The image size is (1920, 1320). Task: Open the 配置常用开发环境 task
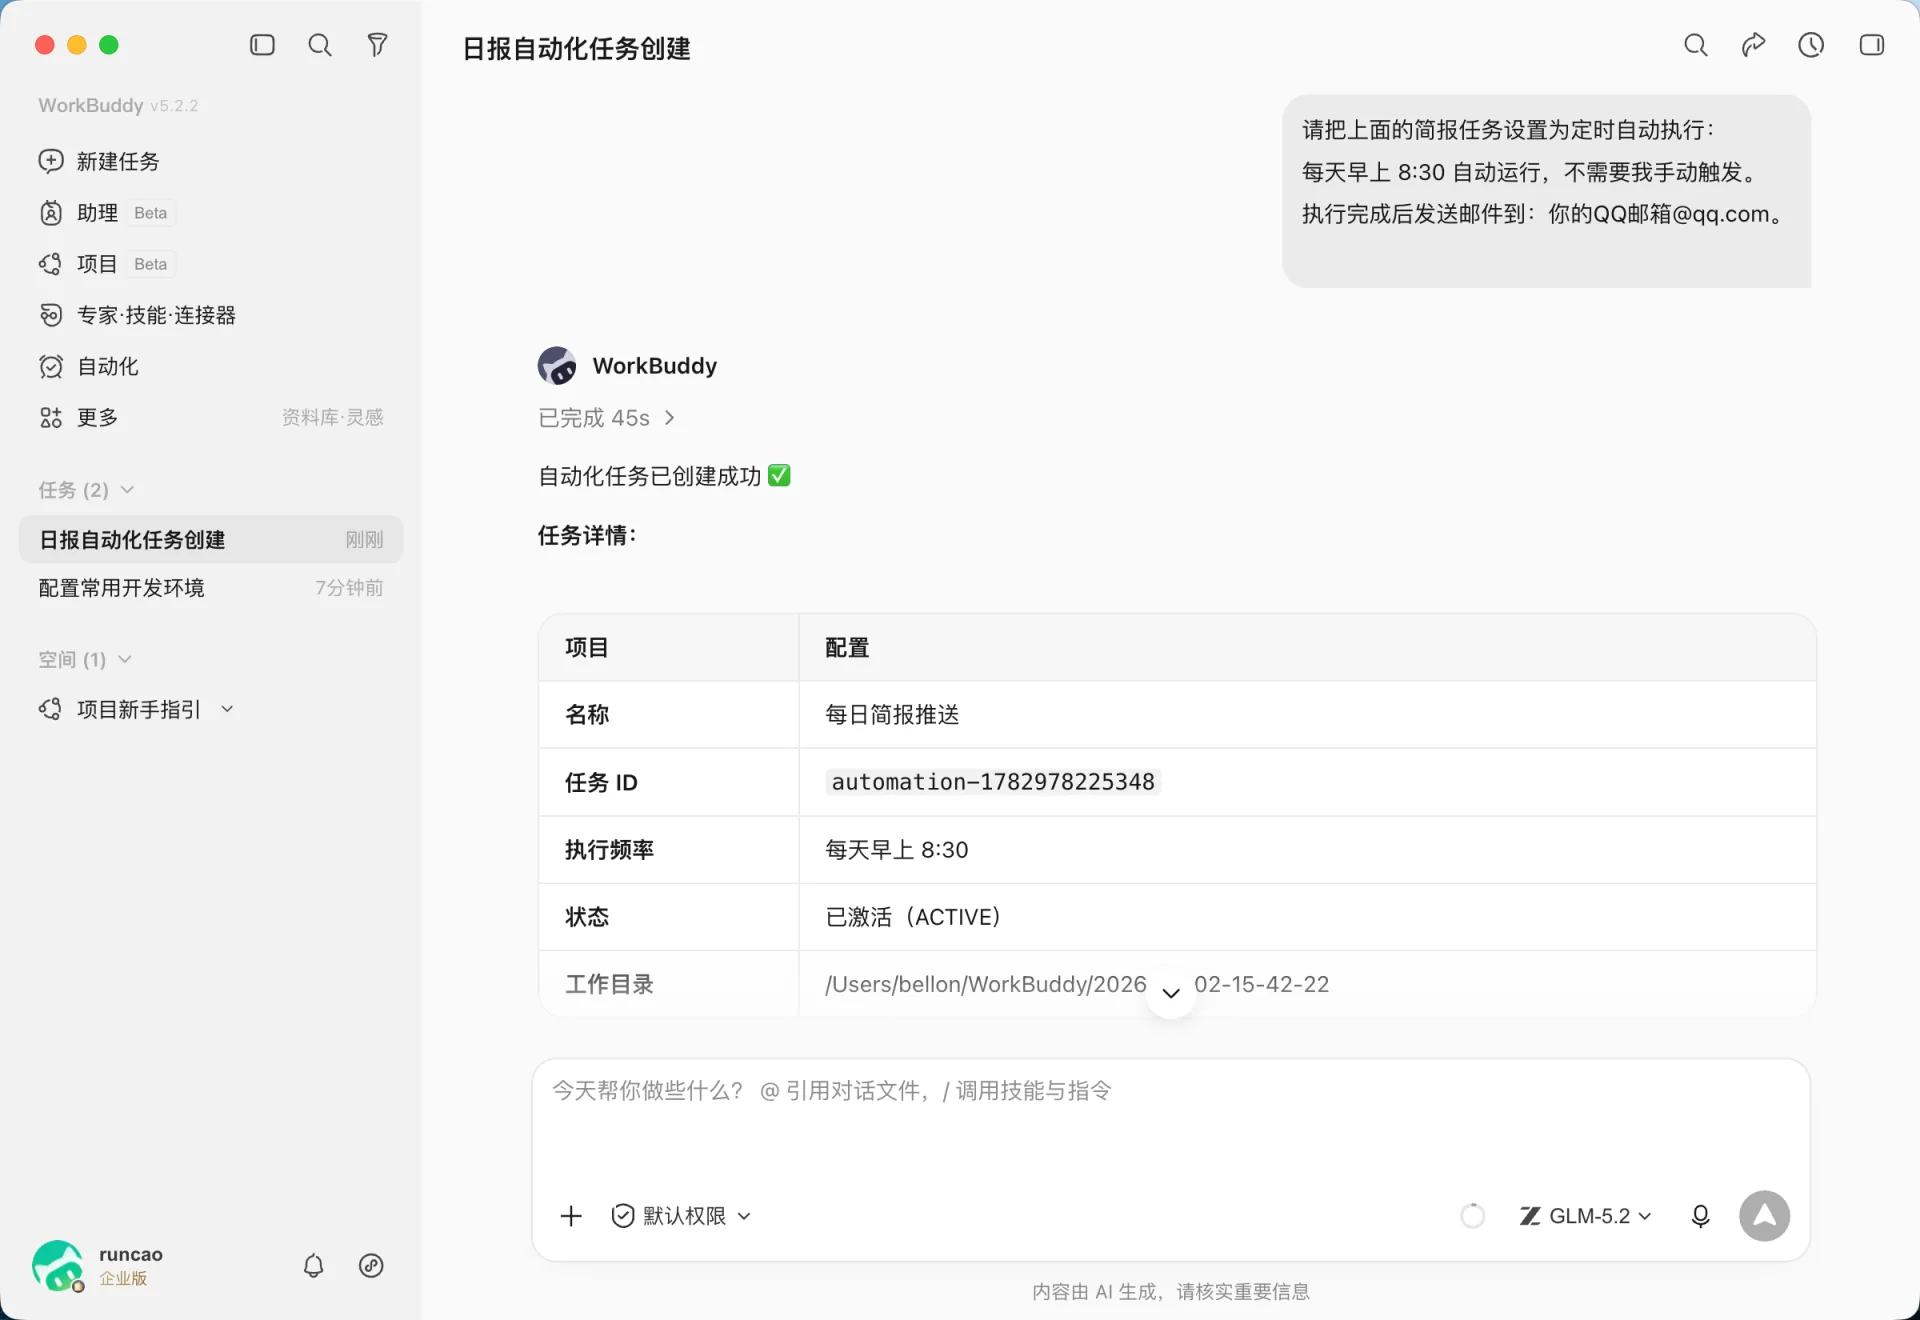[x=211, y=588]
